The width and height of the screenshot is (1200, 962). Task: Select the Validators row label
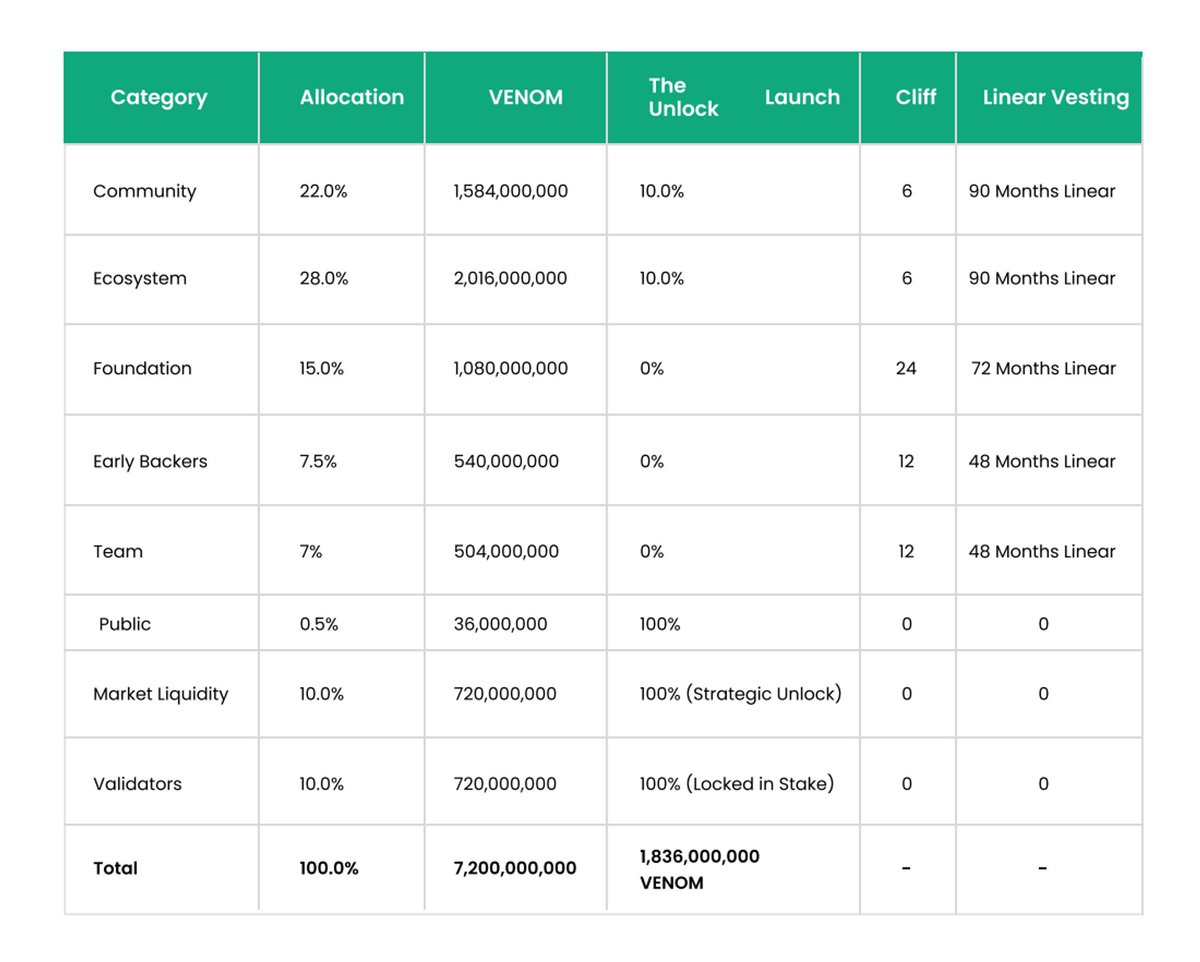[137, 783]
